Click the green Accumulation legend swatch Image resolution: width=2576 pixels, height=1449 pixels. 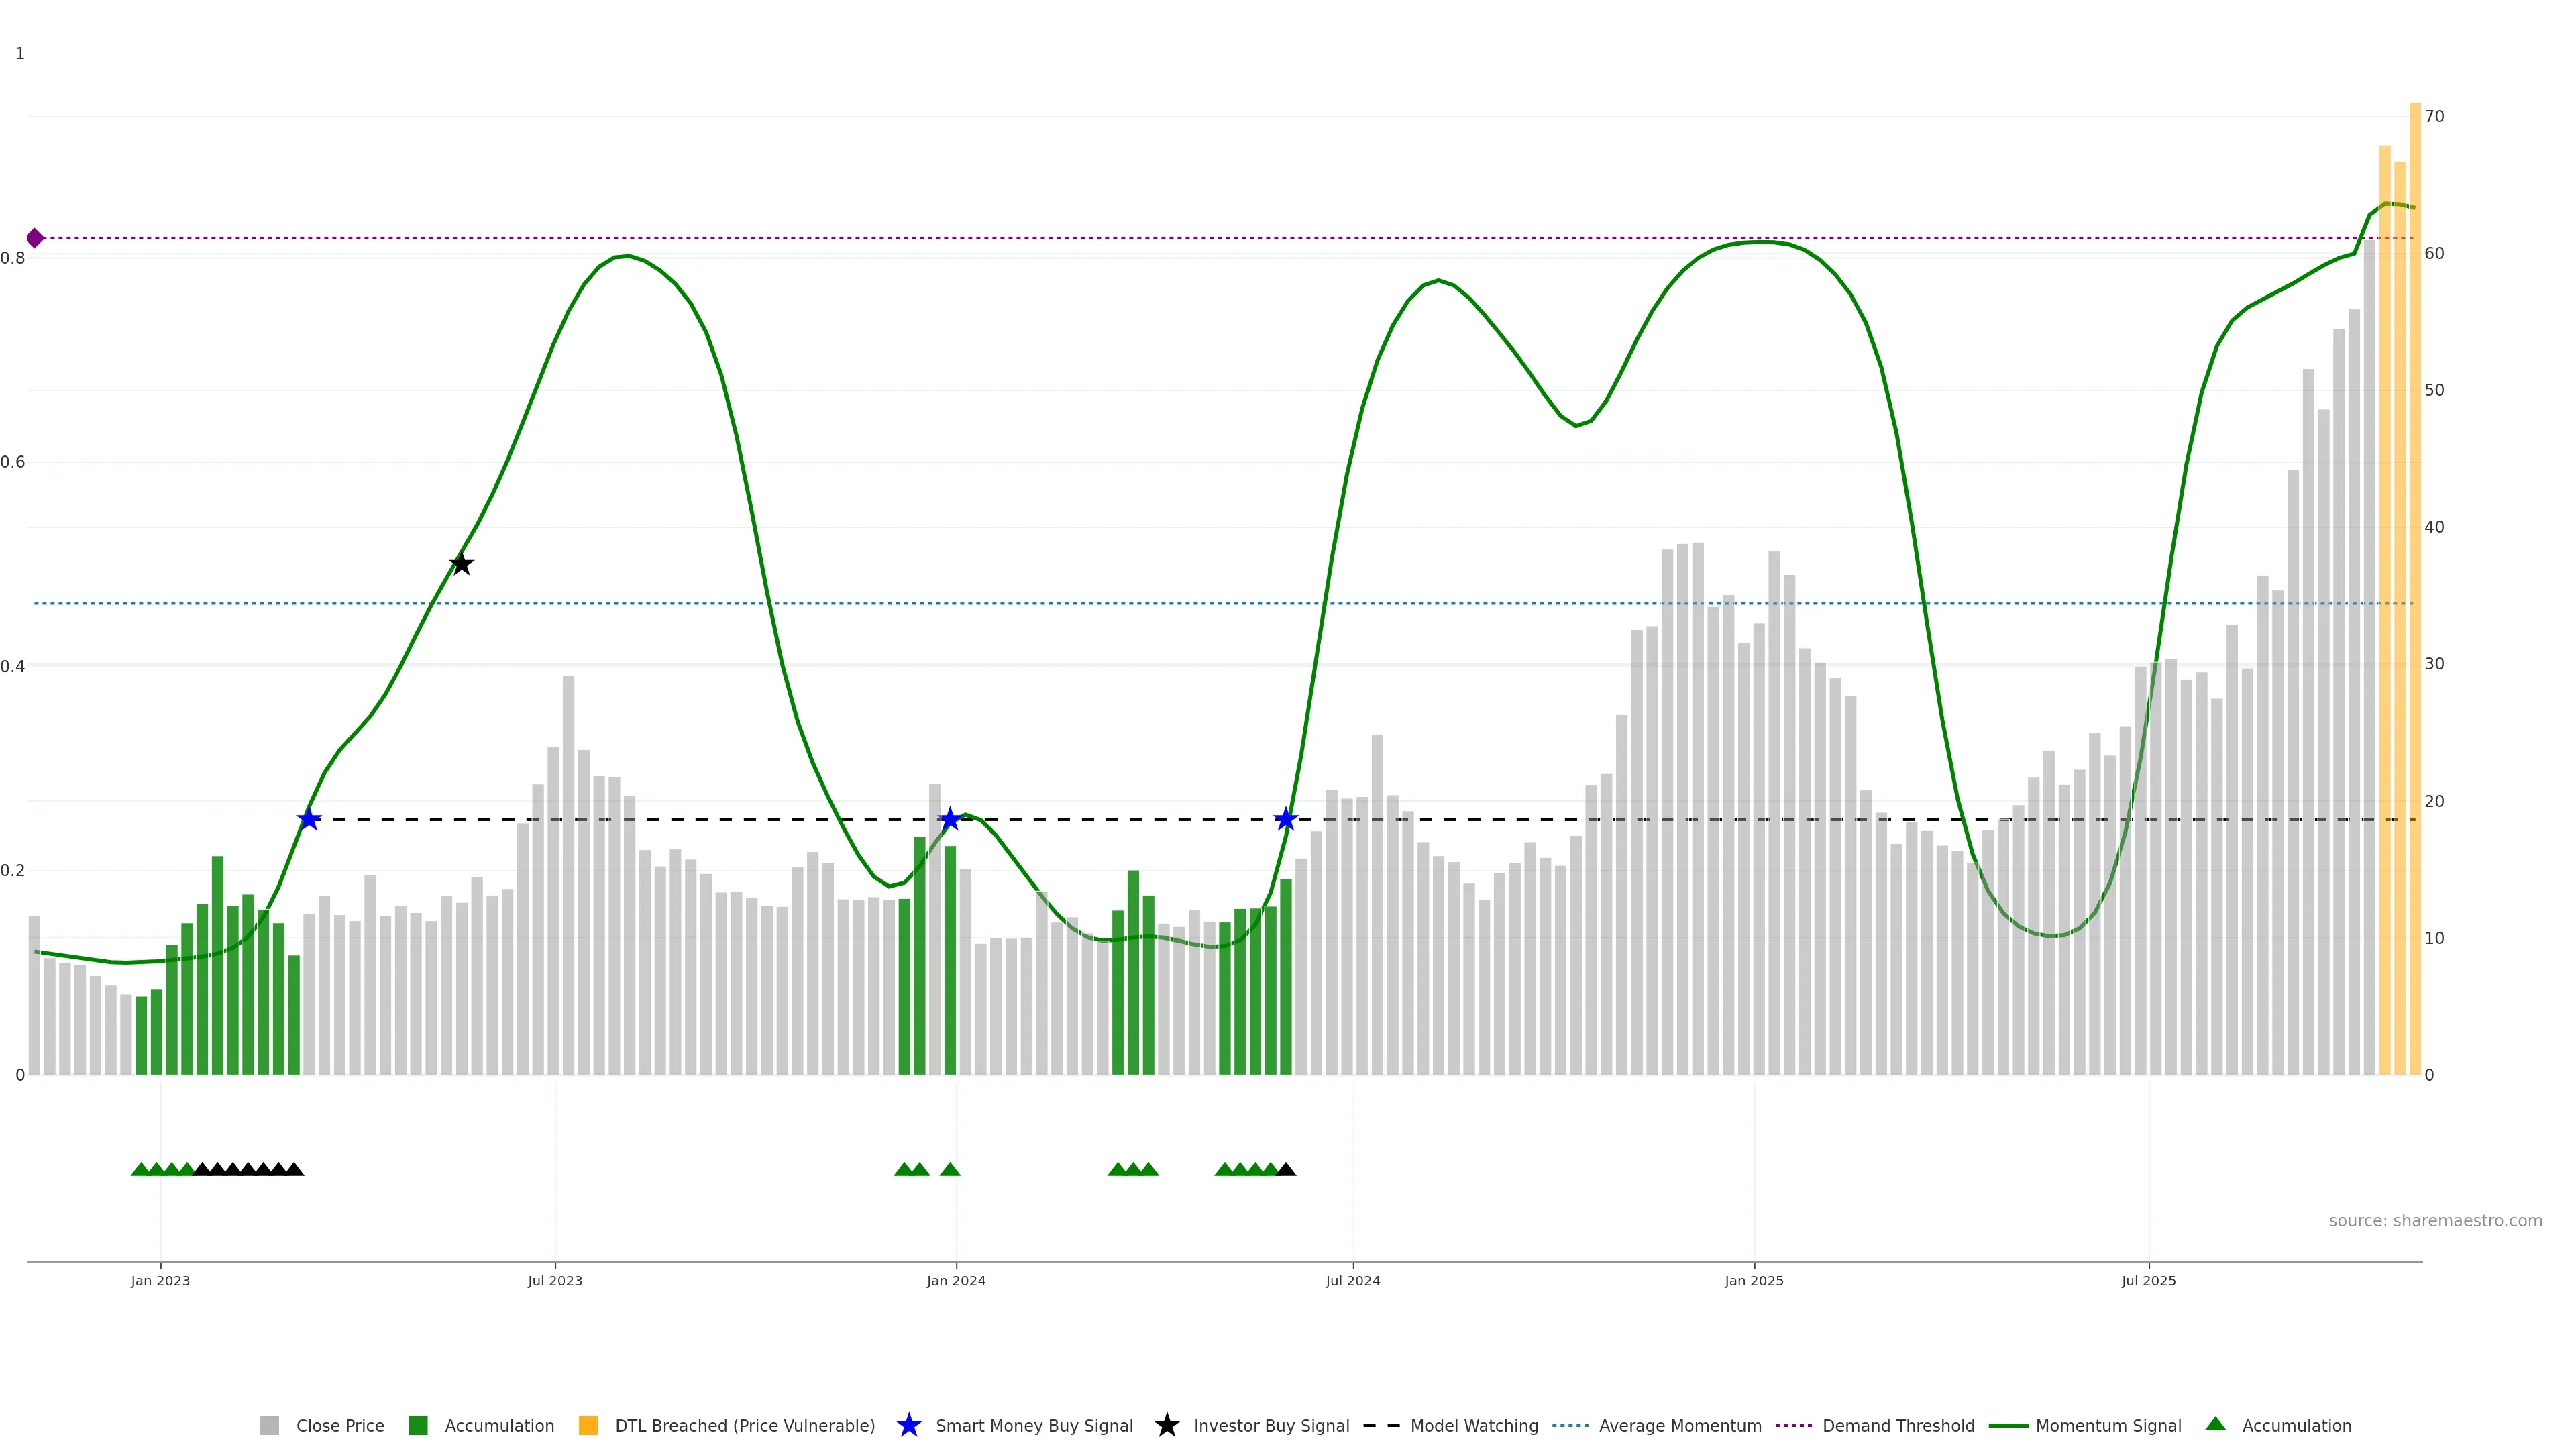(x=418, y=1425)
